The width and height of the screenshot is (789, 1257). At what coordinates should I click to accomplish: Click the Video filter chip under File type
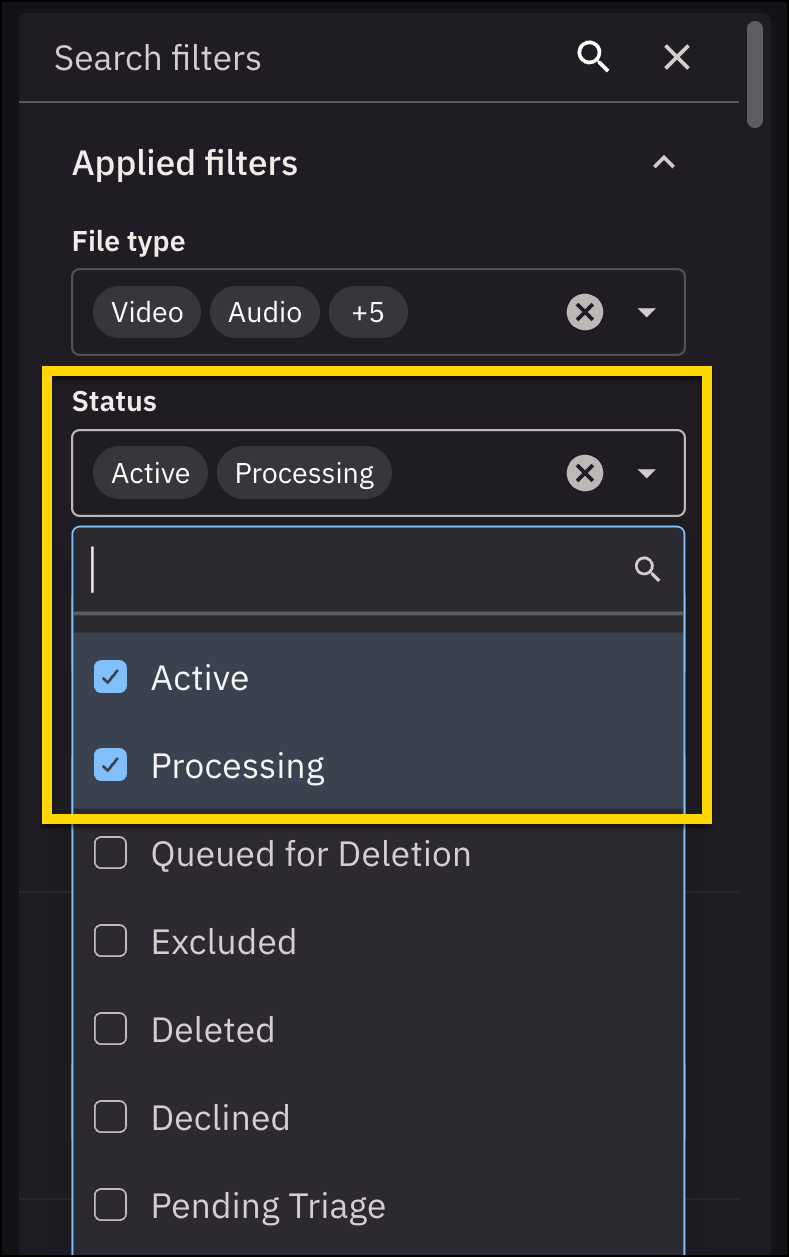[146, 312]
